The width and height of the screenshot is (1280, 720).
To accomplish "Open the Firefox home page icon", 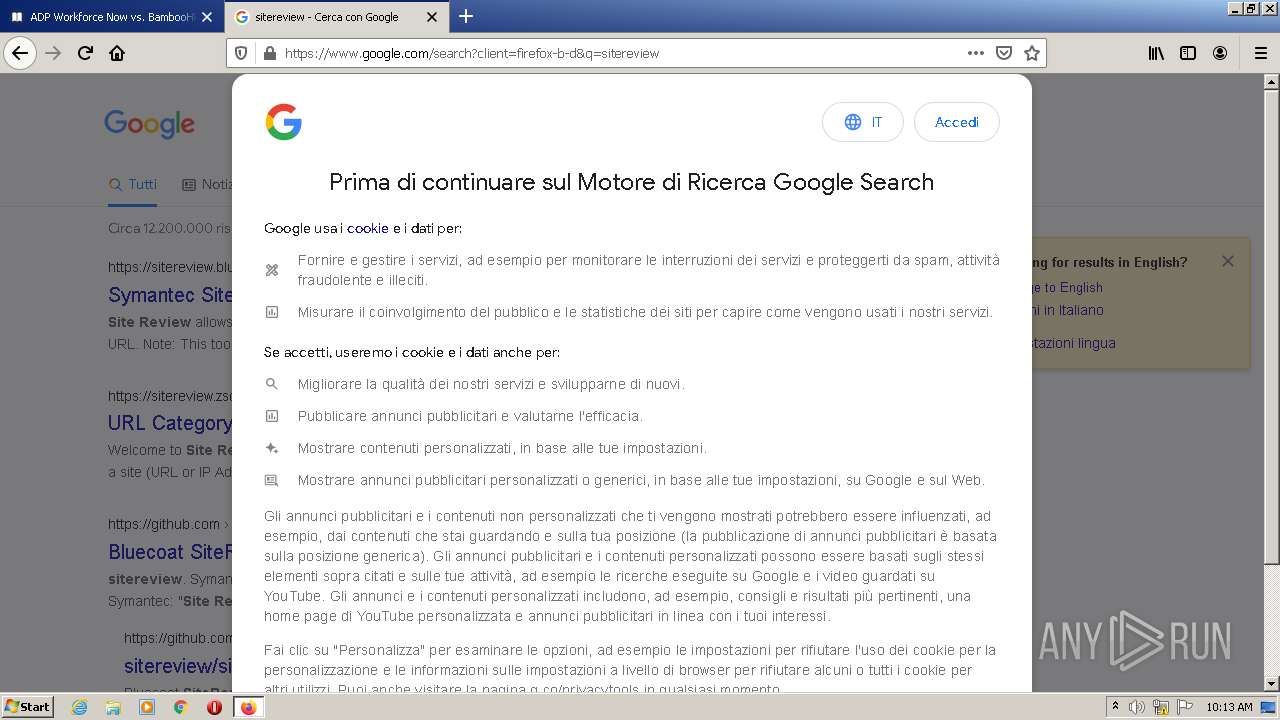I will tap(117, 53).
